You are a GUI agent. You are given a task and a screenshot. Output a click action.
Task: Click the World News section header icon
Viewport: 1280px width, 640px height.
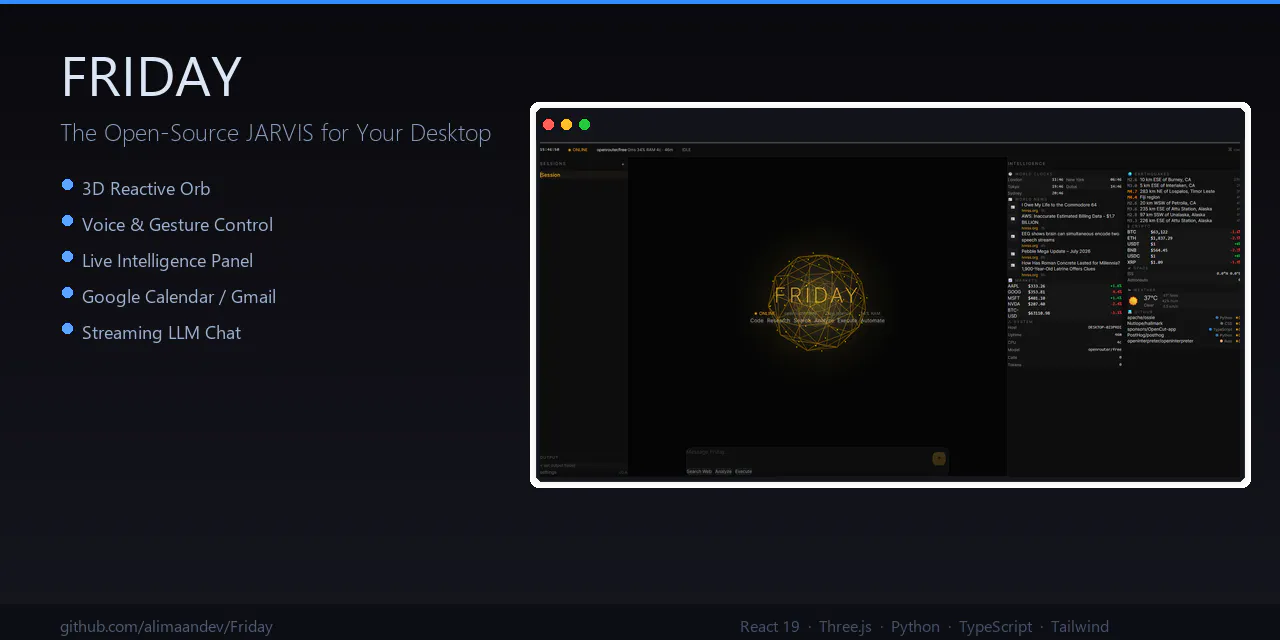pyautogui.click(x=1010, y=199)
